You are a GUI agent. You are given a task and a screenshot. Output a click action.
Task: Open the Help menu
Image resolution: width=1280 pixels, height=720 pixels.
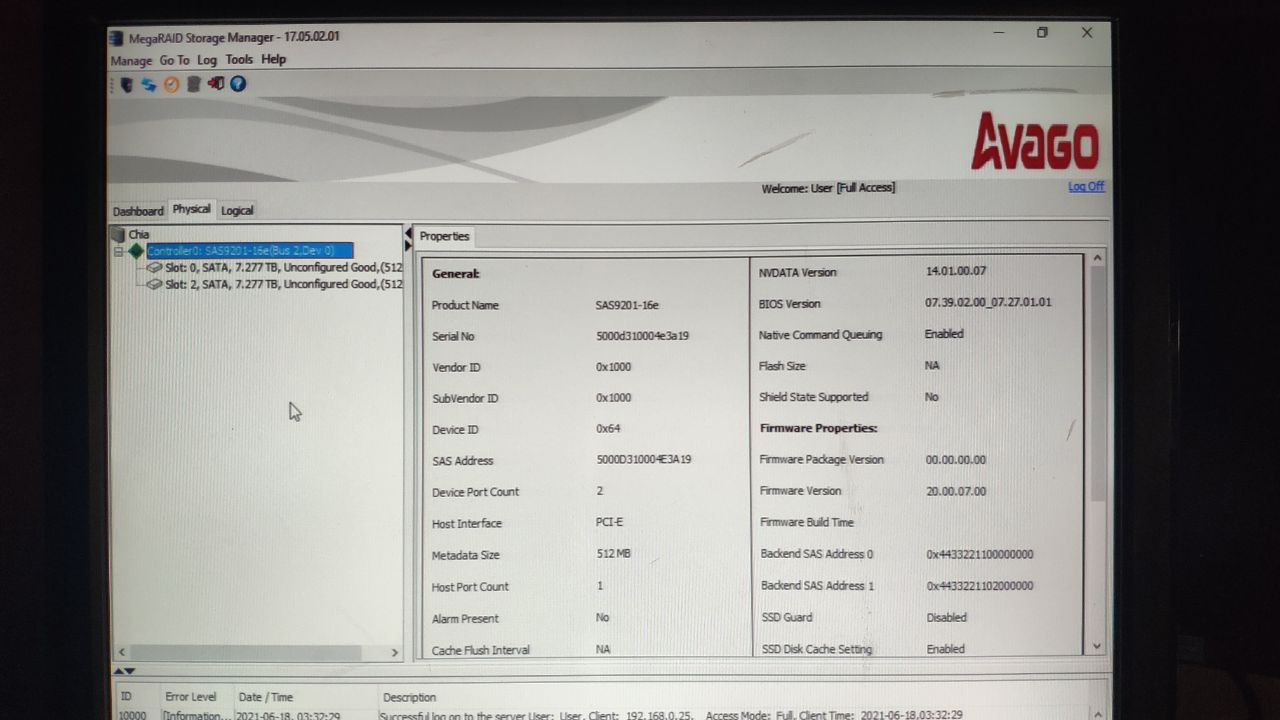(274, 59)
